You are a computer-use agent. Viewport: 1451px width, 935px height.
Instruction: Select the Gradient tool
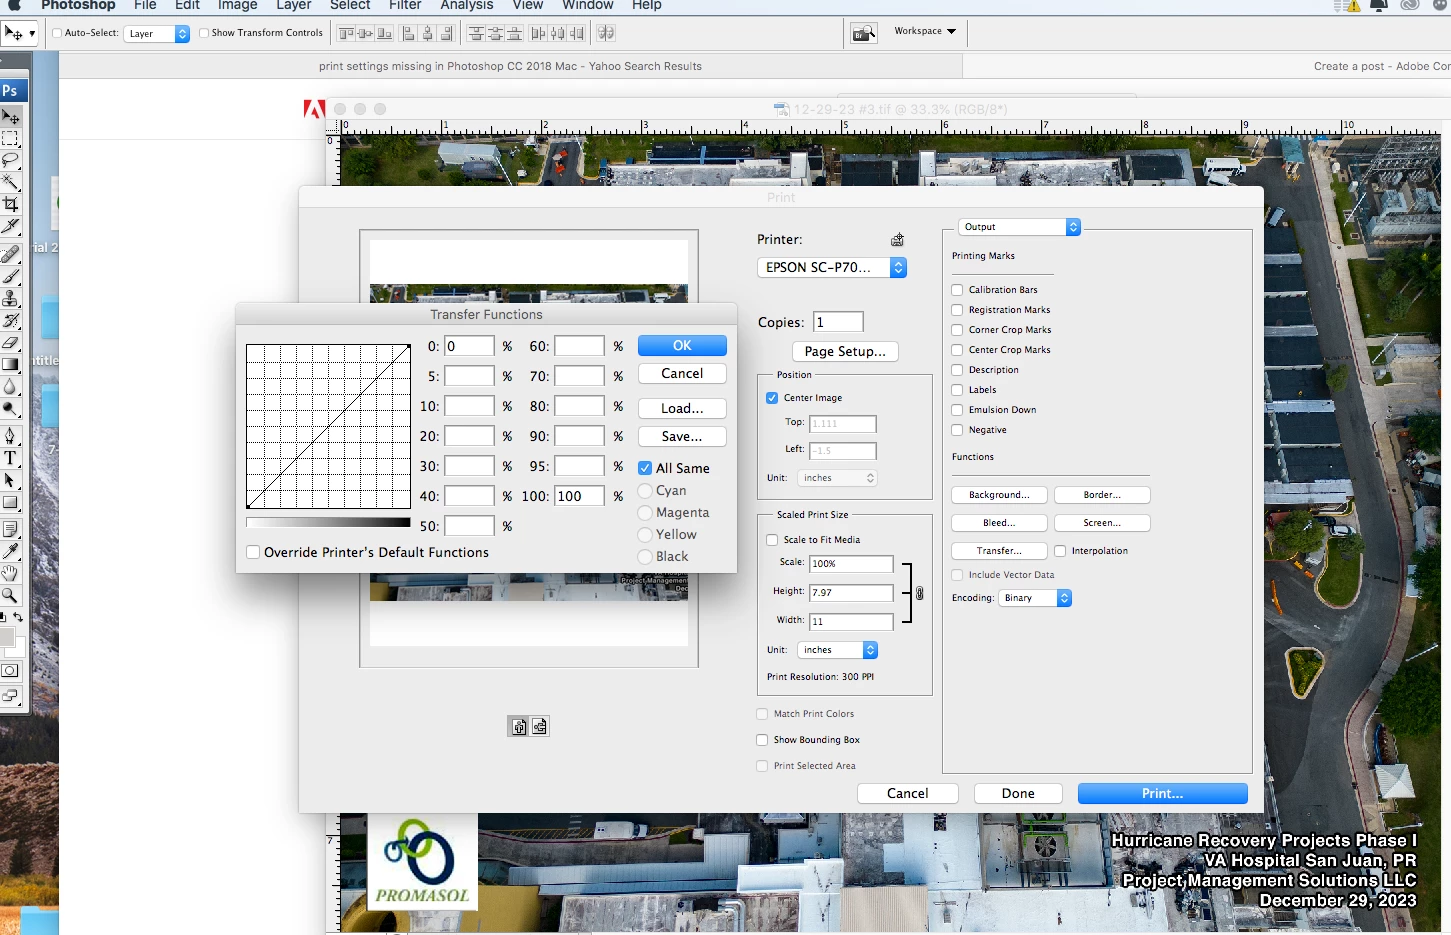click(x=11, y=365)
